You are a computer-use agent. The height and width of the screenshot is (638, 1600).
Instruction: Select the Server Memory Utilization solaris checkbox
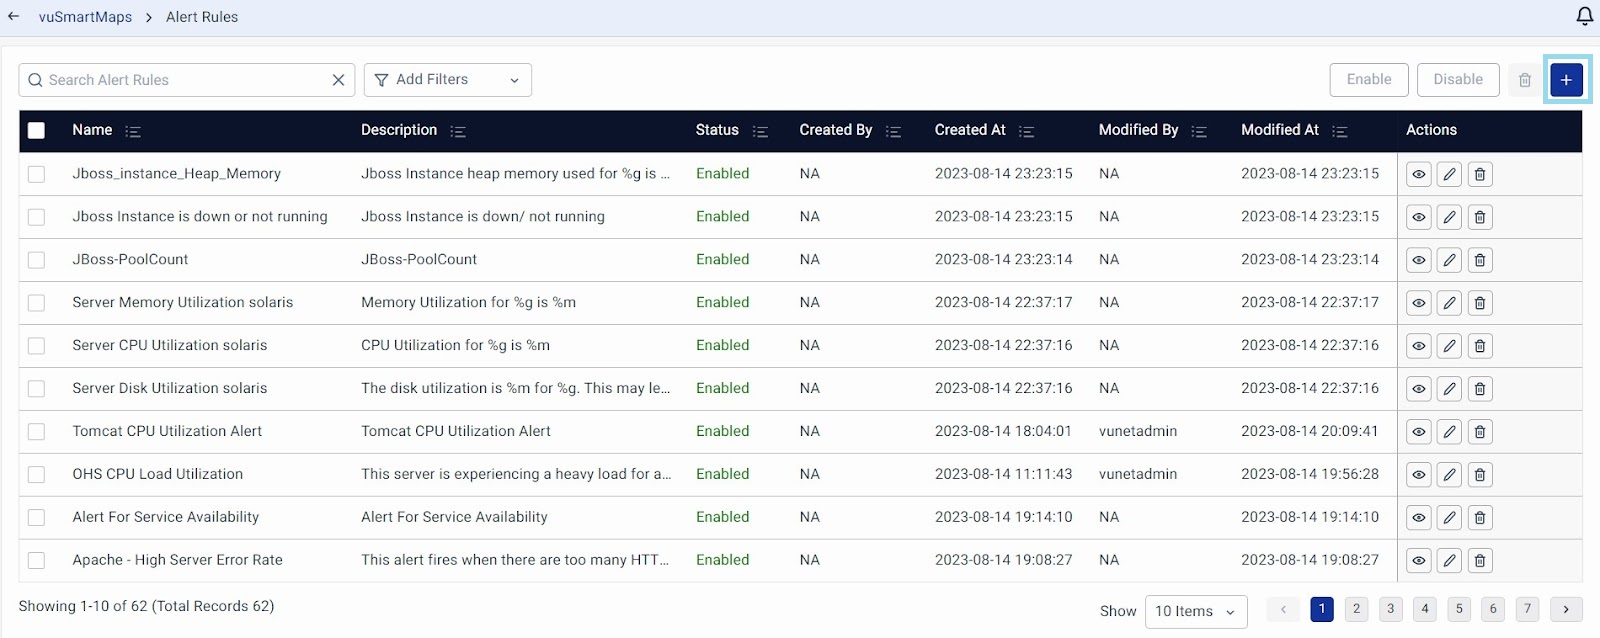tap(37, 303)
